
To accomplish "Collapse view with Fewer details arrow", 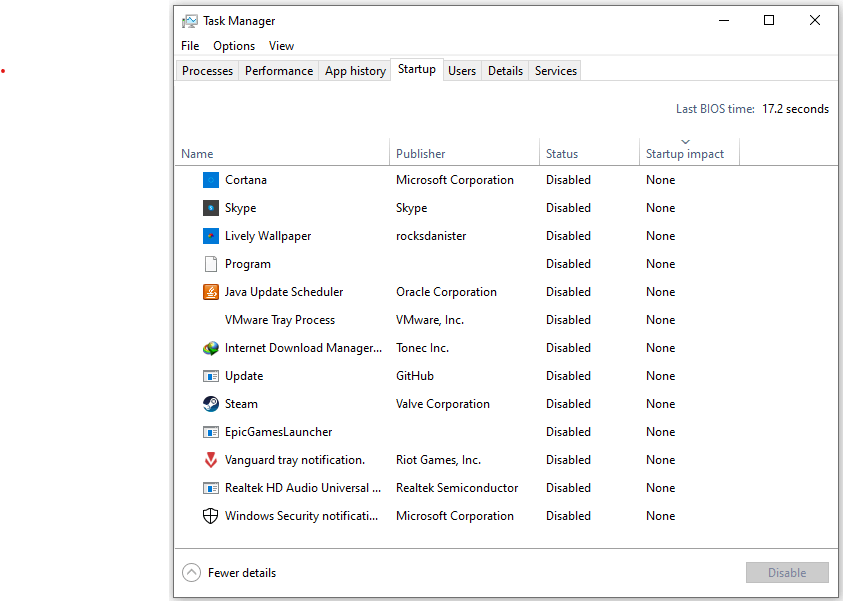I will [191, 573].
